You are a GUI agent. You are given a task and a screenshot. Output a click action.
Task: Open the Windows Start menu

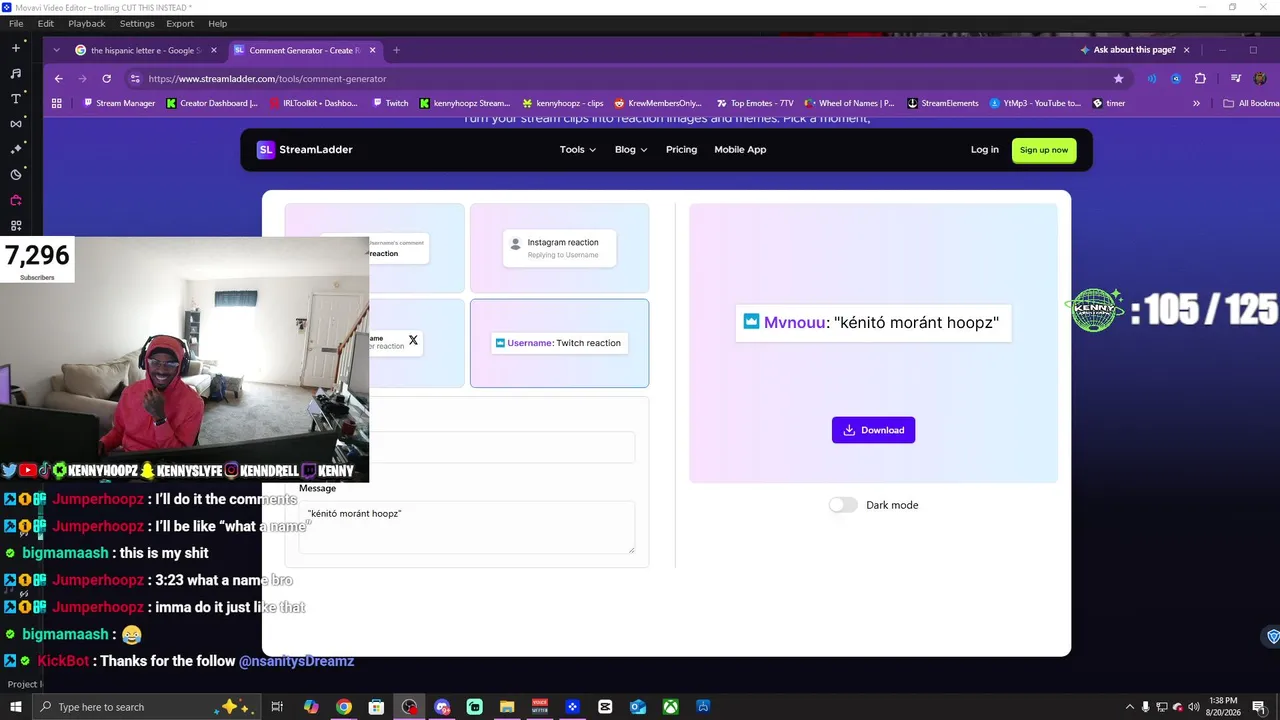15,707
